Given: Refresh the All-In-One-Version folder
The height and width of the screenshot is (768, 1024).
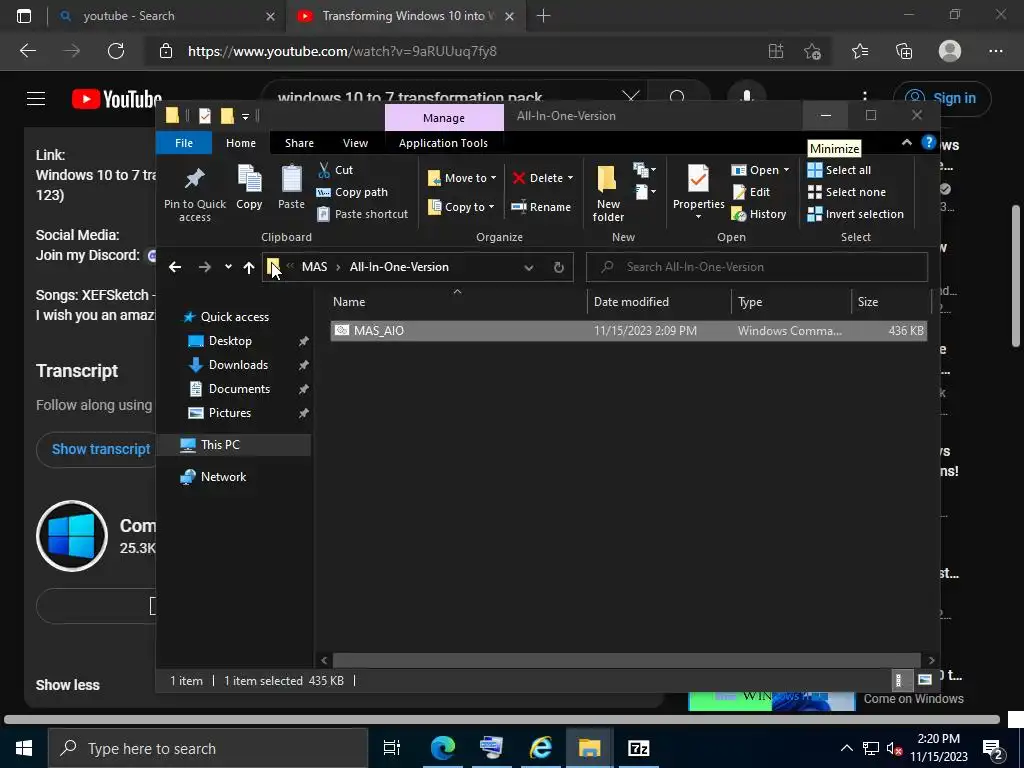Looking at the screenshot, I should 558,267.
